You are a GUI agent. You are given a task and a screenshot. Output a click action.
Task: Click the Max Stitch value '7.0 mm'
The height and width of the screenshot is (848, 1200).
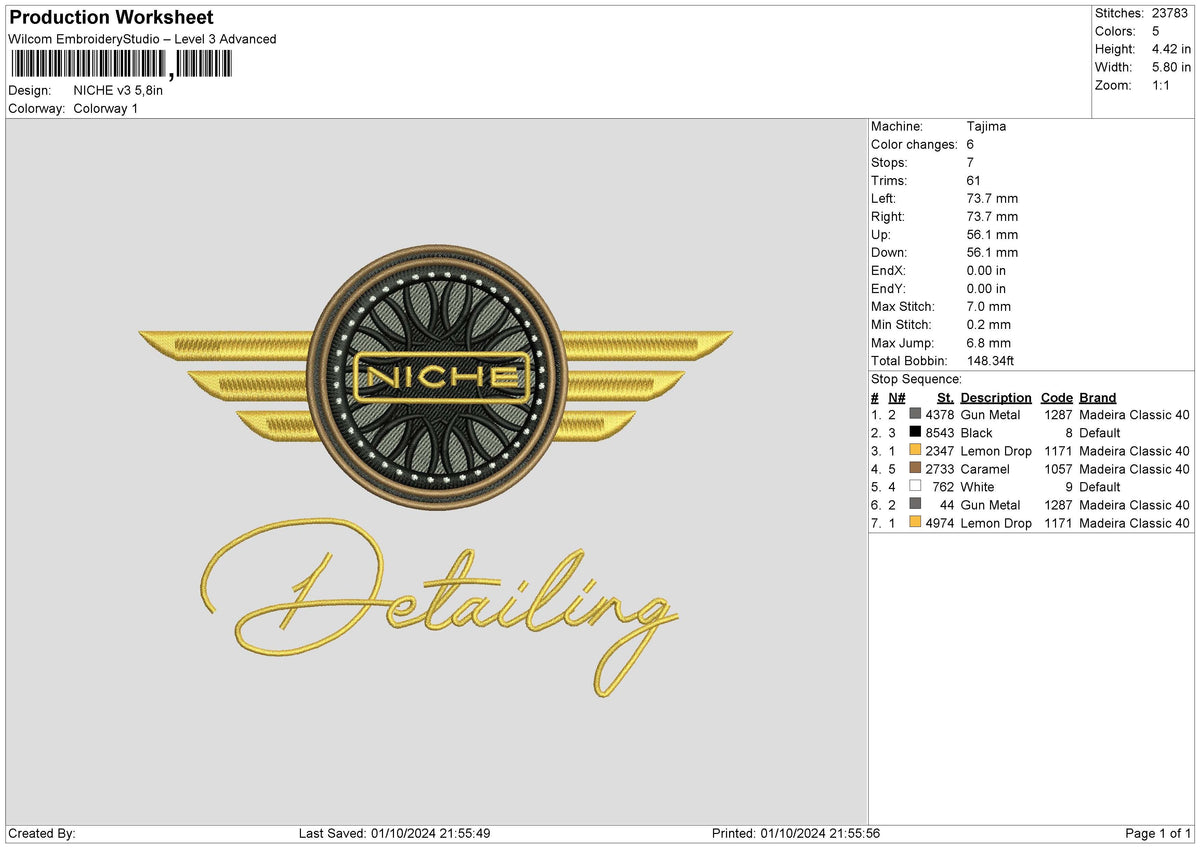click(x=989, y=306)
